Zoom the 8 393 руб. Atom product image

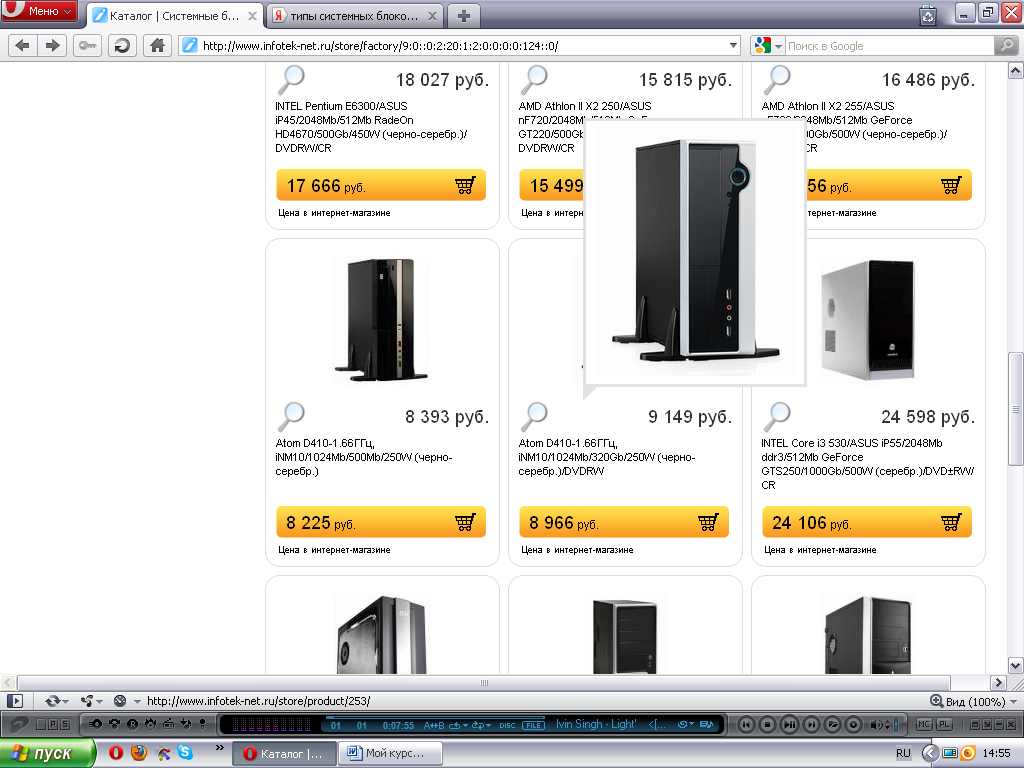[291, 417]
